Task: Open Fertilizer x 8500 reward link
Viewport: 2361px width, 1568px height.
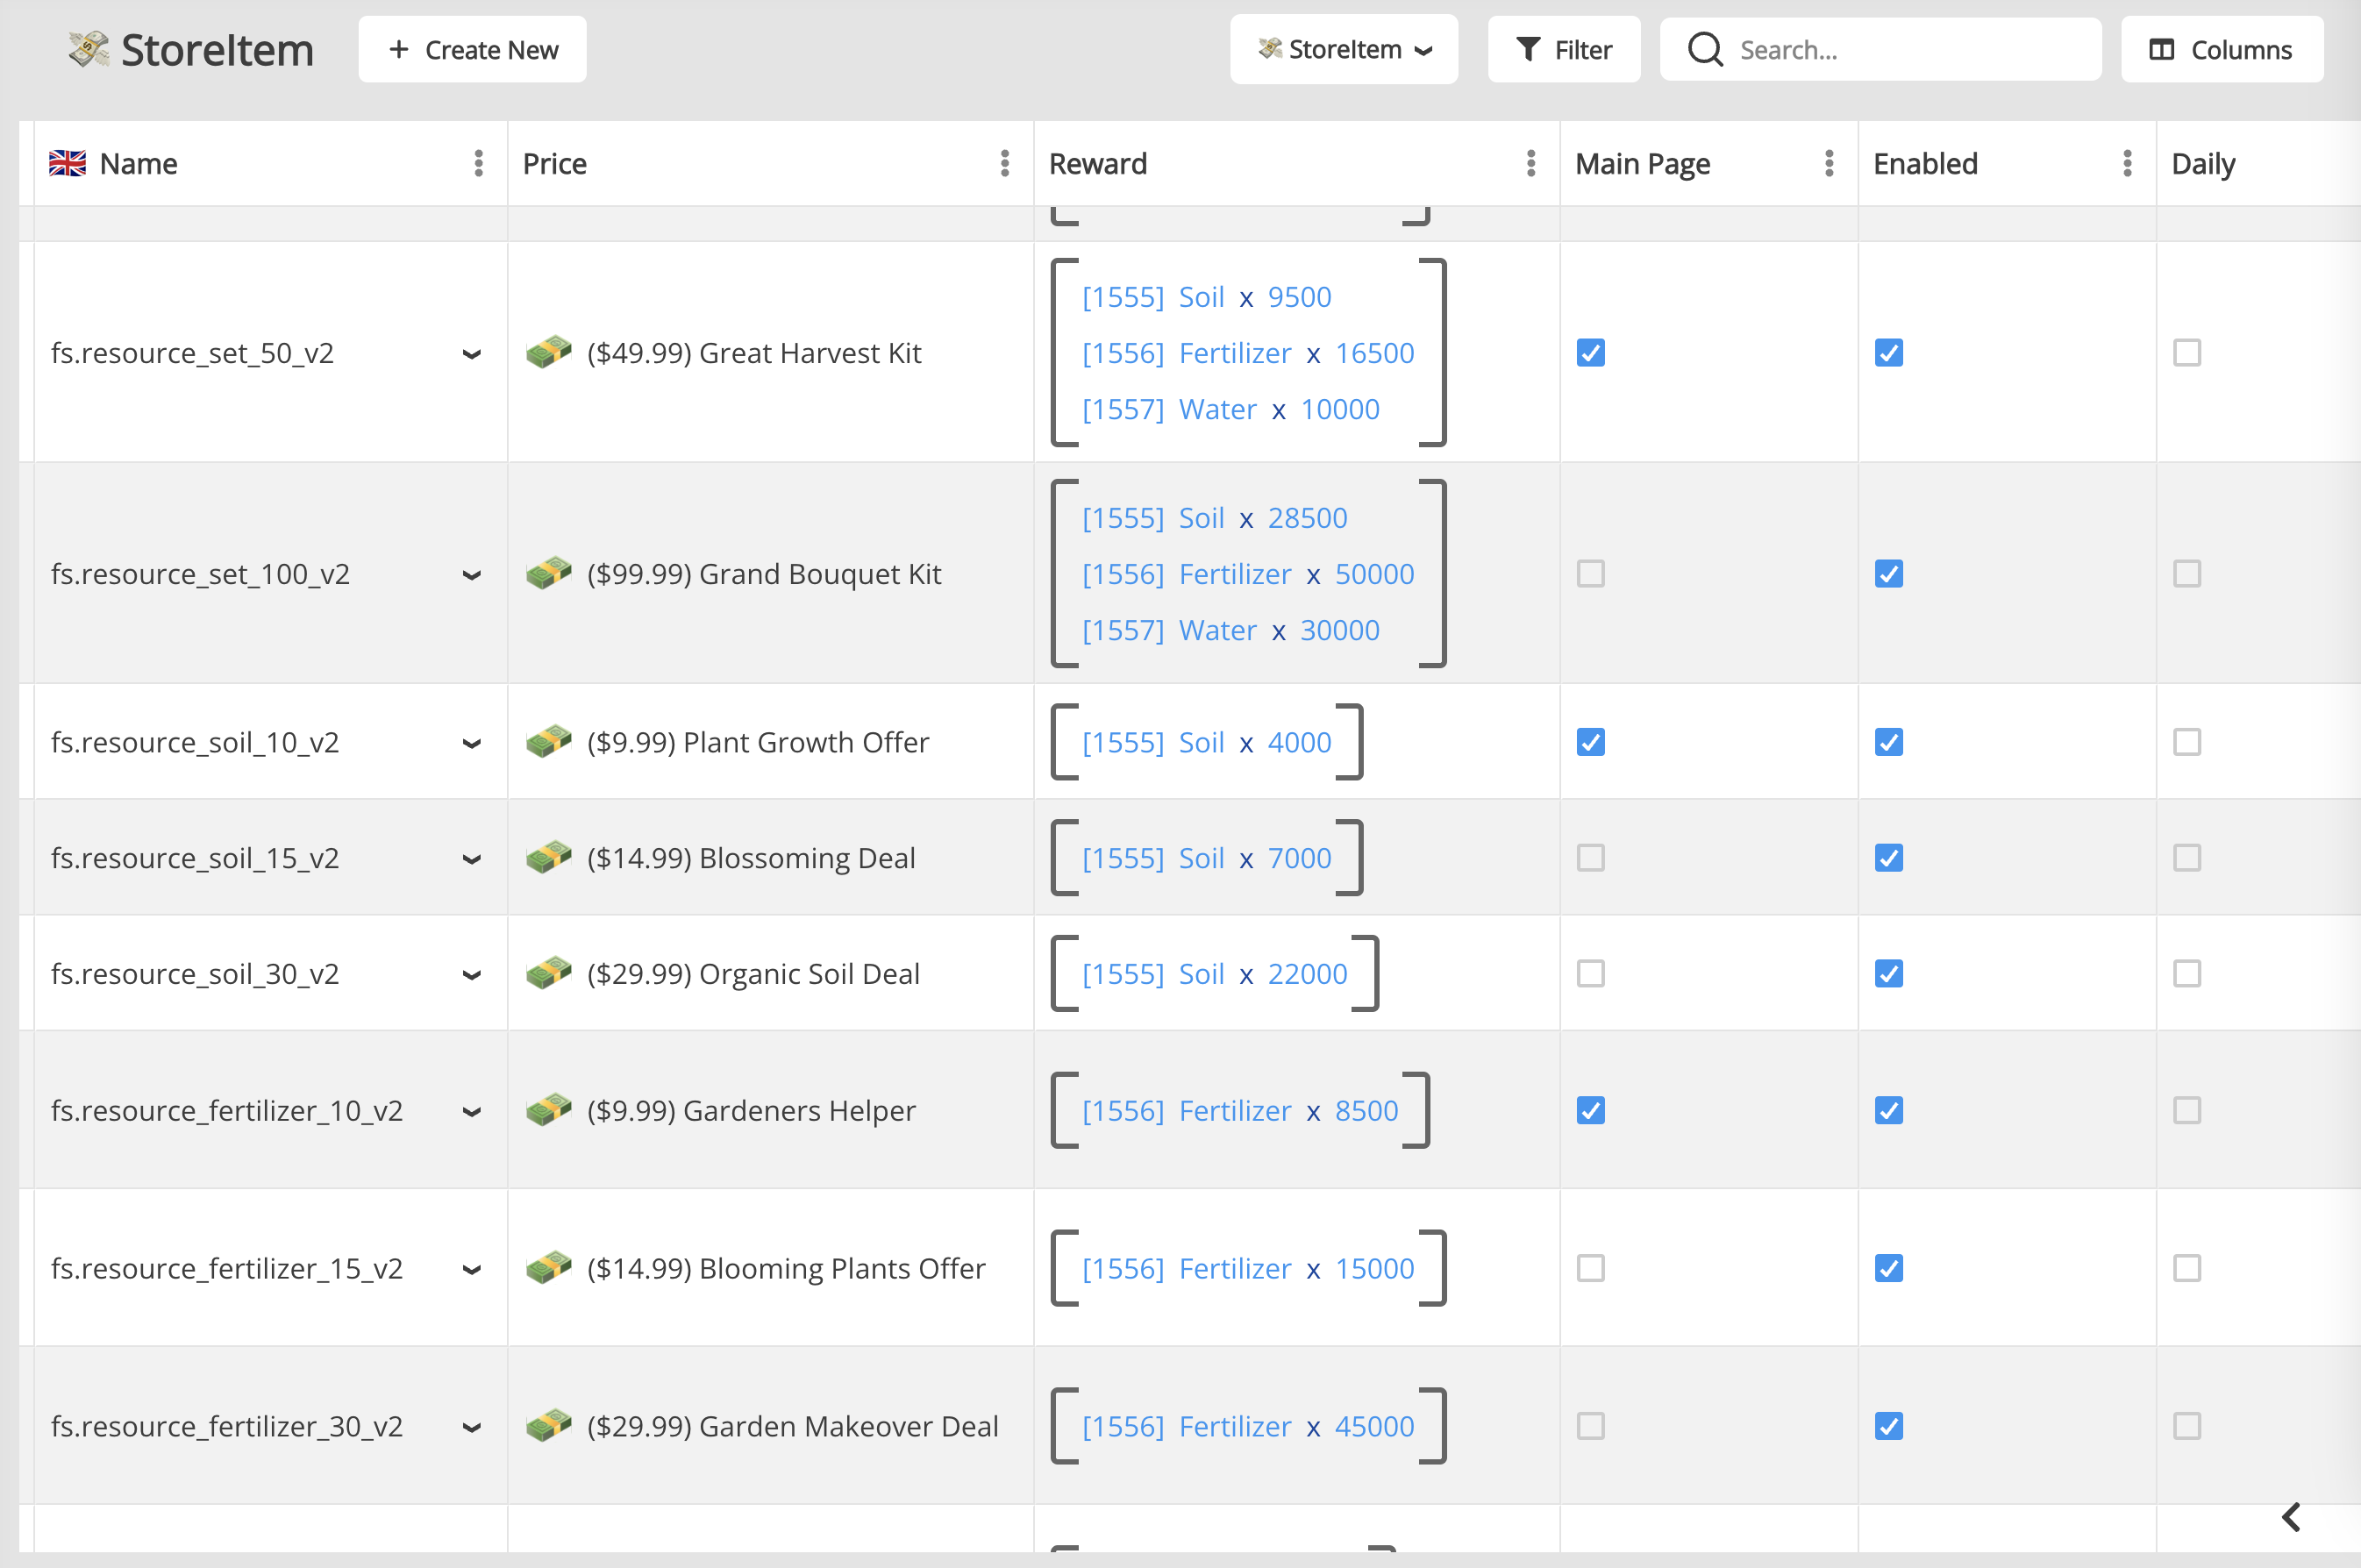Action: pyautogui.click(x=1240, y=1110)
